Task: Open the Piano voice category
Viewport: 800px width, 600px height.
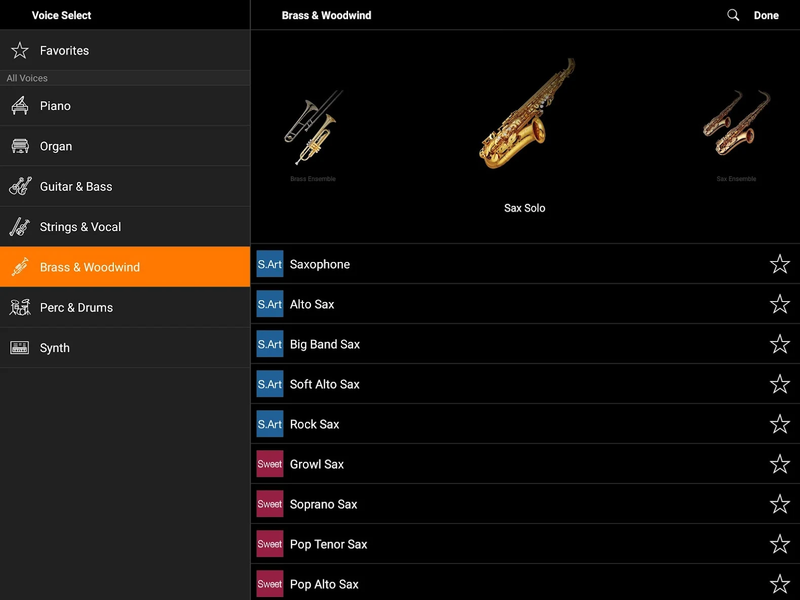Action: (x=55, y=106)
